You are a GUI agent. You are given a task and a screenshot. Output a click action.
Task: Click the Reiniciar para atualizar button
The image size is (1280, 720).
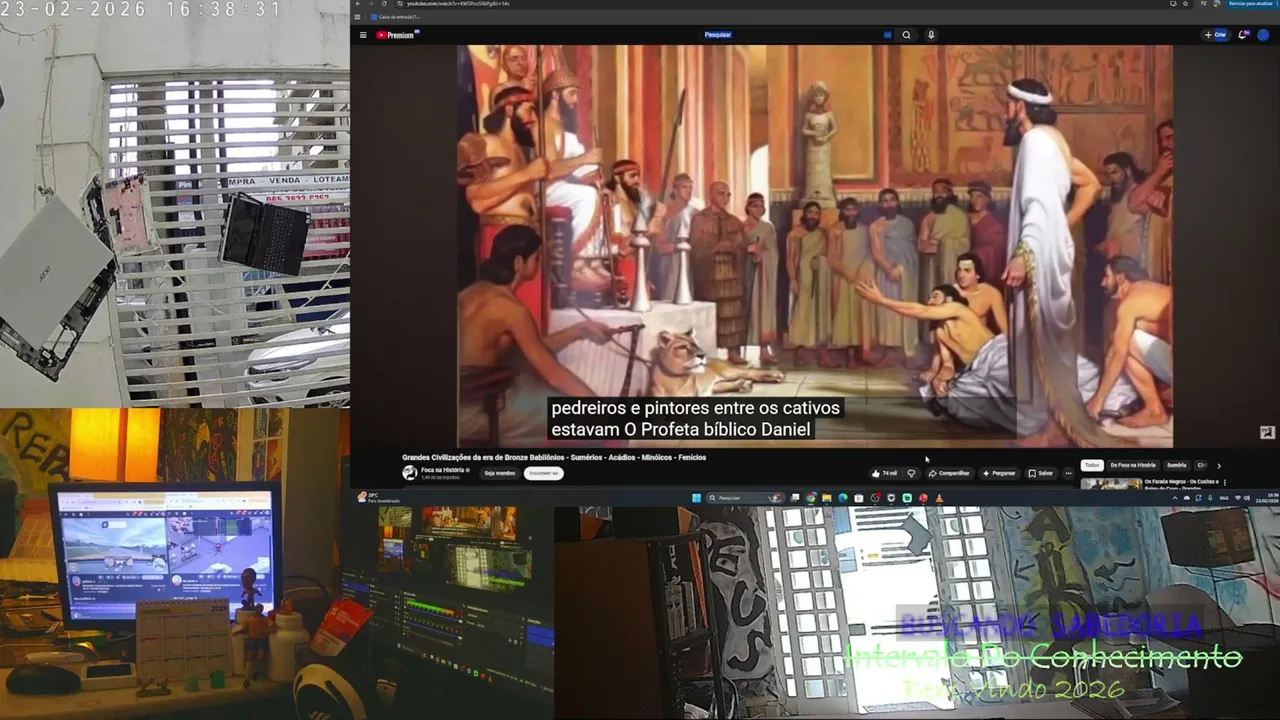1251,4
